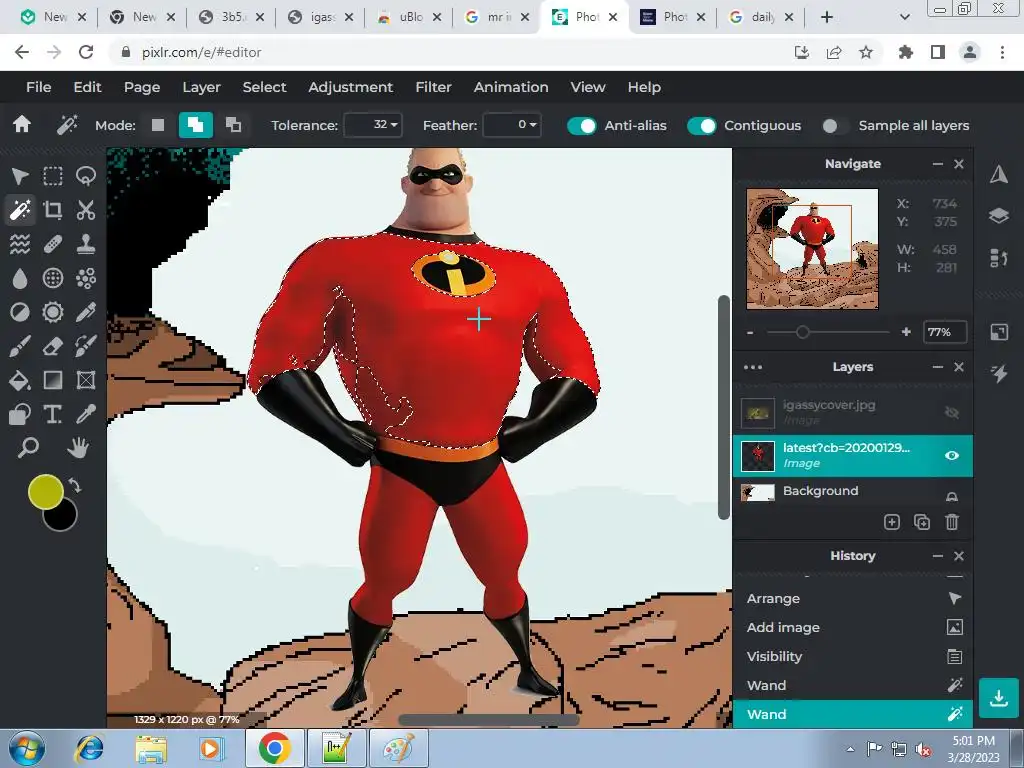Select the Marquee select tool

point(53,176)
